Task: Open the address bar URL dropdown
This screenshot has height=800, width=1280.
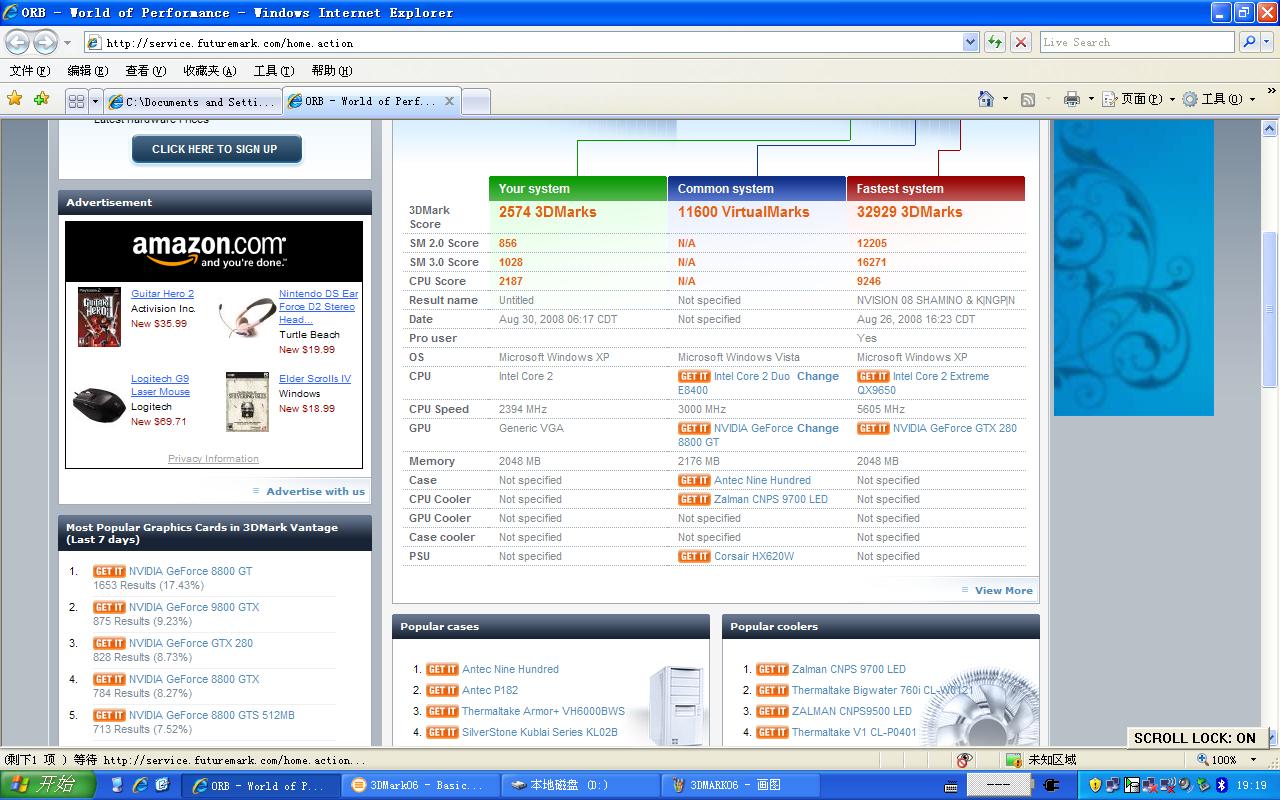Action: 970,42
